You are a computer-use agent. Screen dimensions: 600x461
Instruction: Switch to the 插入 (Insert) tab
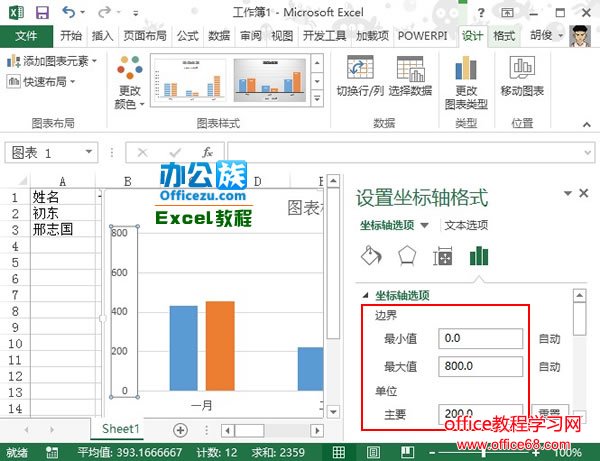[103, 36]
